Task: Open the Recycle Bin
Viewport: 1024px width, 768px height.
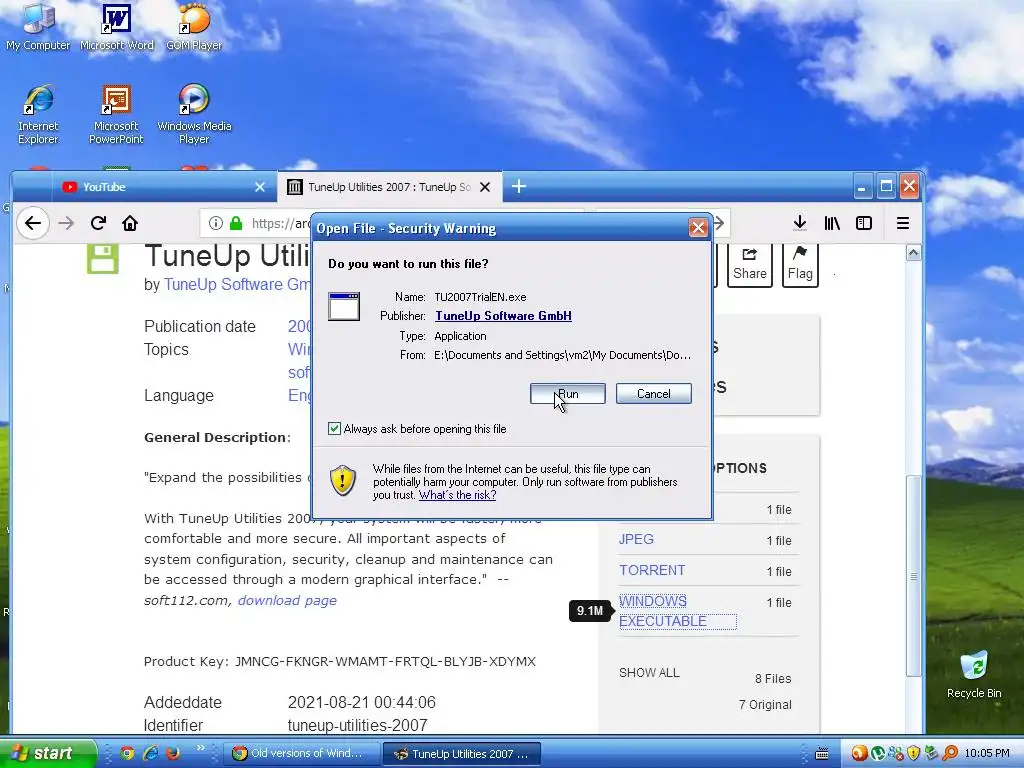Action: [974, 674]
